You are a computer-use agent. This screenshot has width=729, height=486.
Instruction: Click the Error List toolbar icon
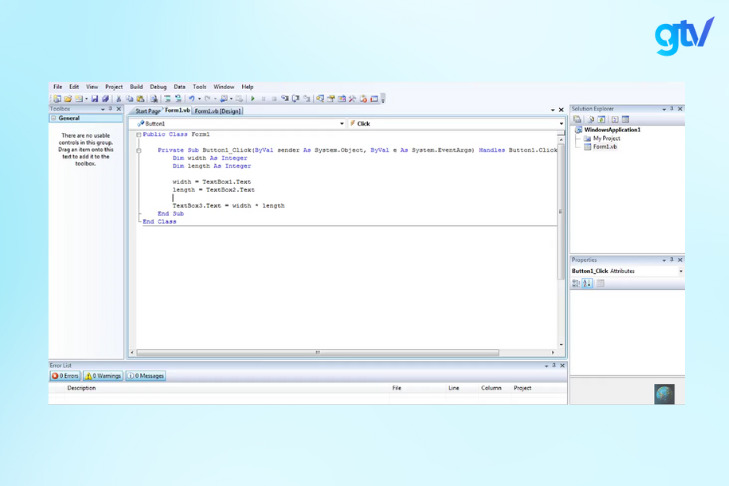tap(363, 99)
